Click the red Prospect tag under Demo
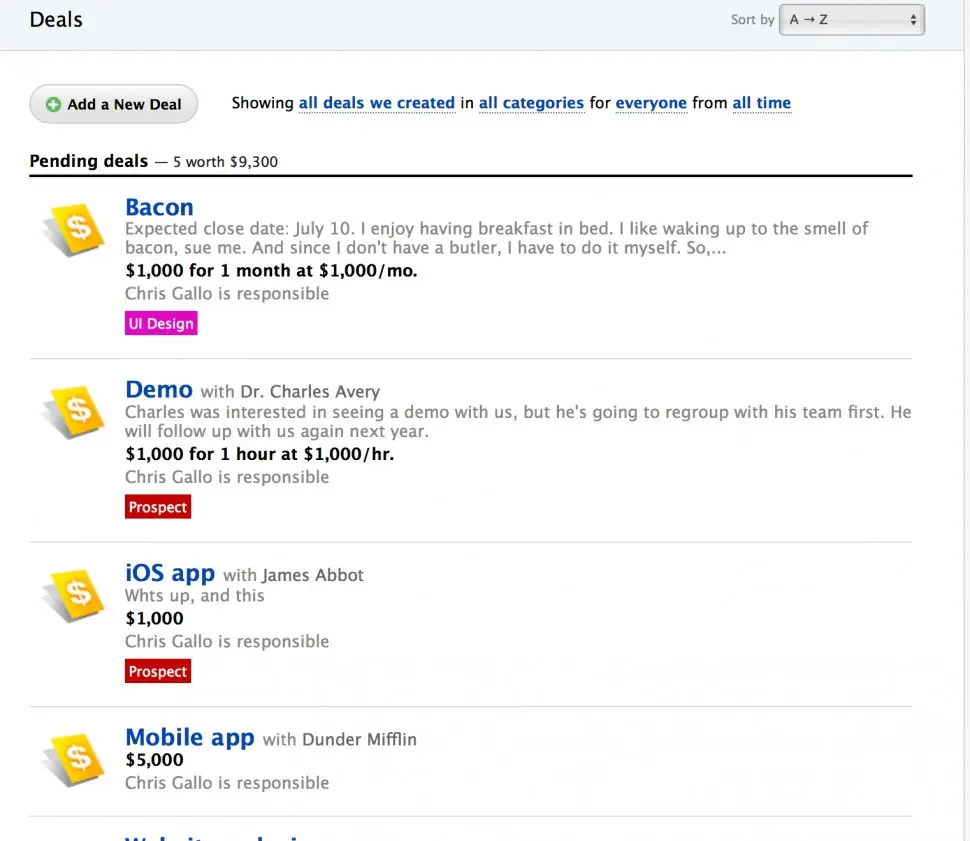This screenshot has height=841, width=970. click(x=158, y=507)
